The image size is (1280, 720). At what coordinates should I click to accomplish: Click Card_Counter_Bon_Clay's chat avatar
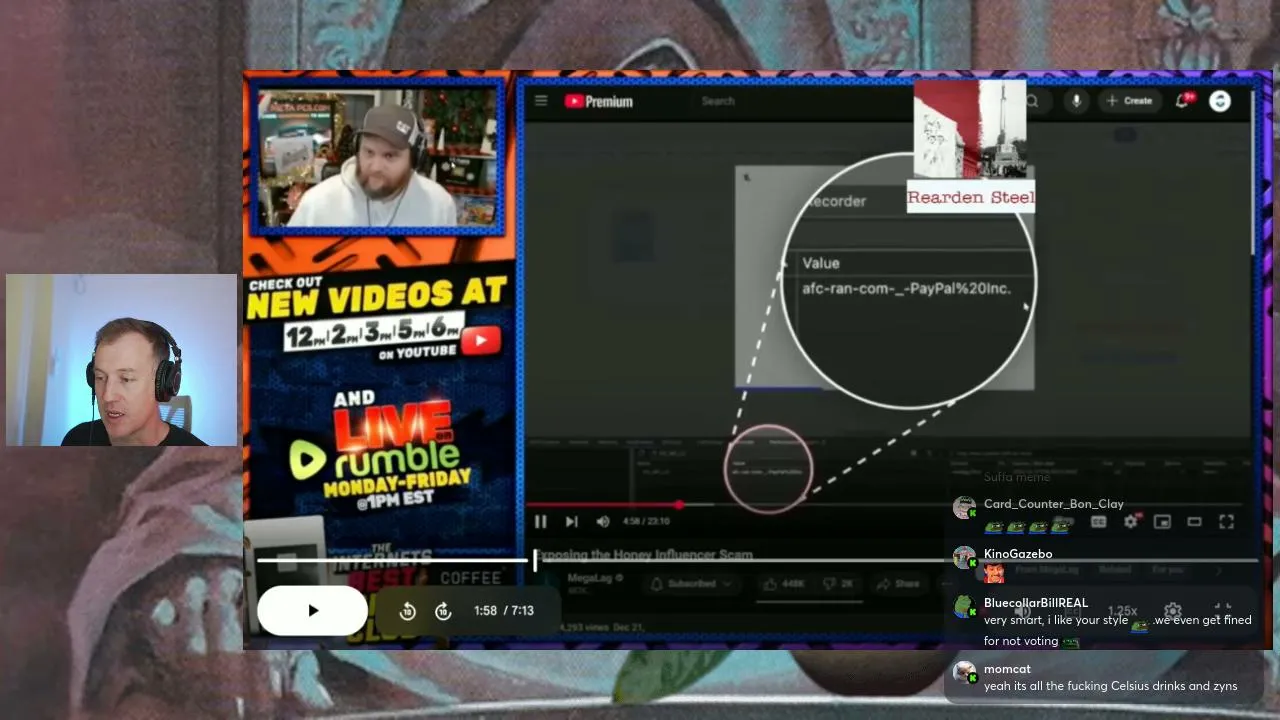(965, 507)
